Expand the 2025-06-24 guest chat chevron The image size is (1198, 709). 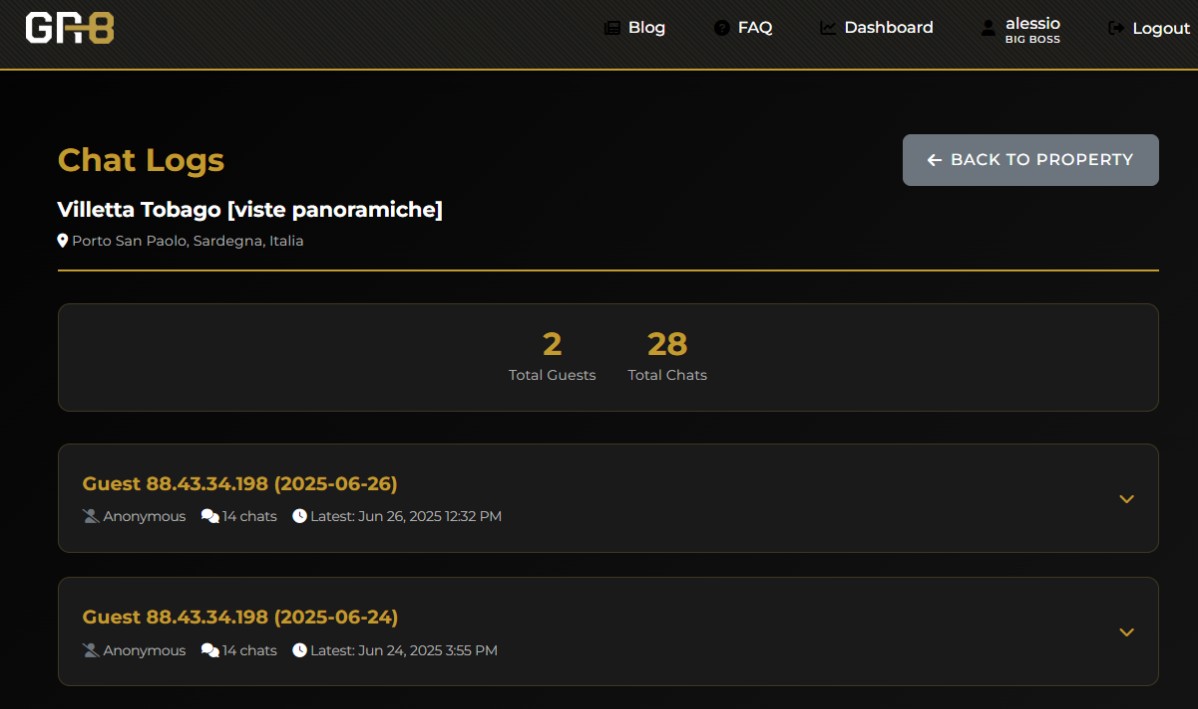[x=1126, y=632]
